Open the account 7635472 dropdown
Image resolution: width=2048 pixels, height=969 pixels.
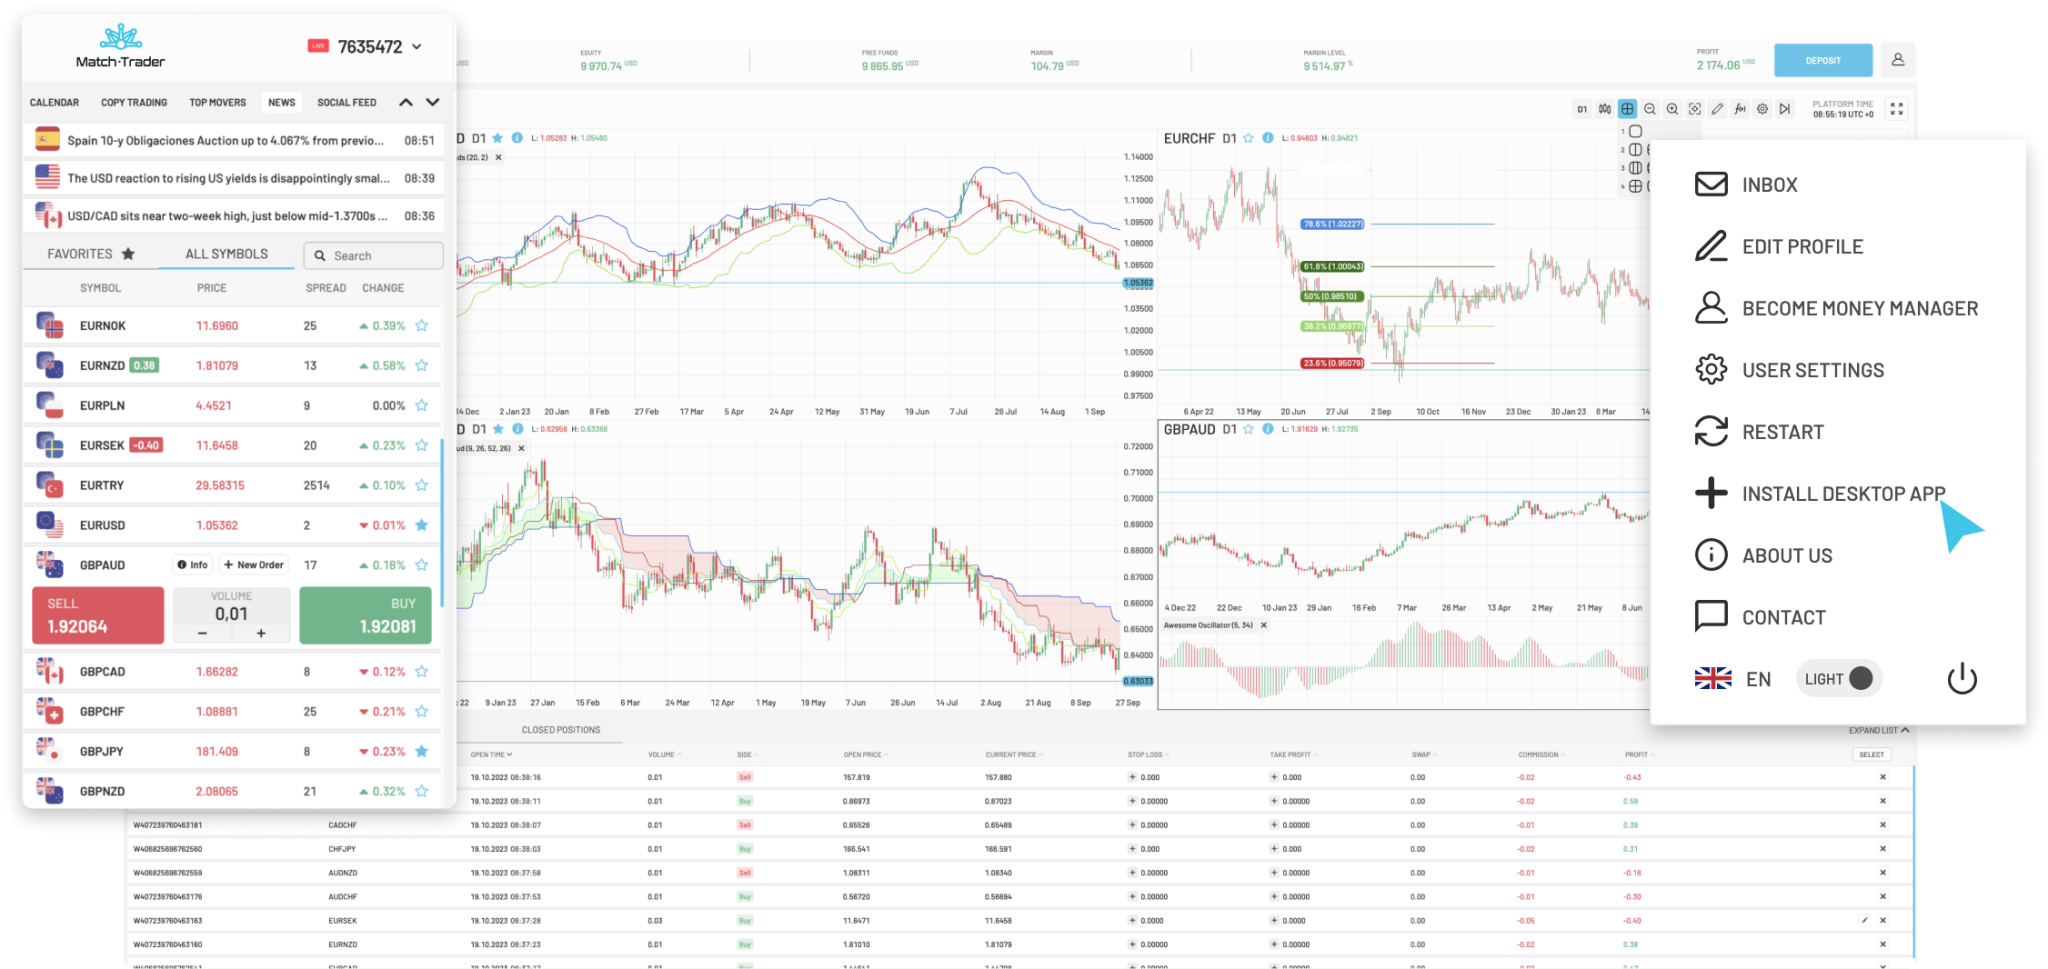tap(376, 46)
